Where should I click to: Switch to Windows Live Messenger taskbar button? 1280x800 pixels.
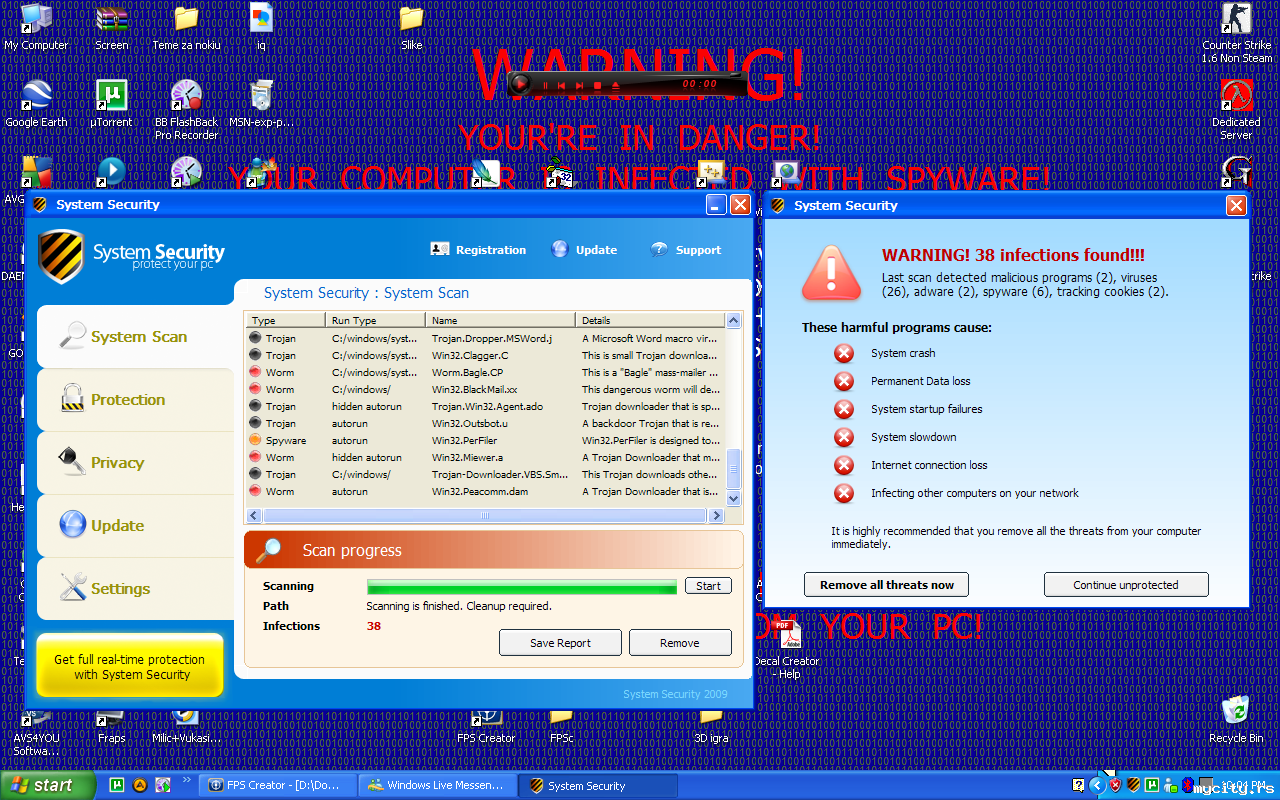pos(439,785)
